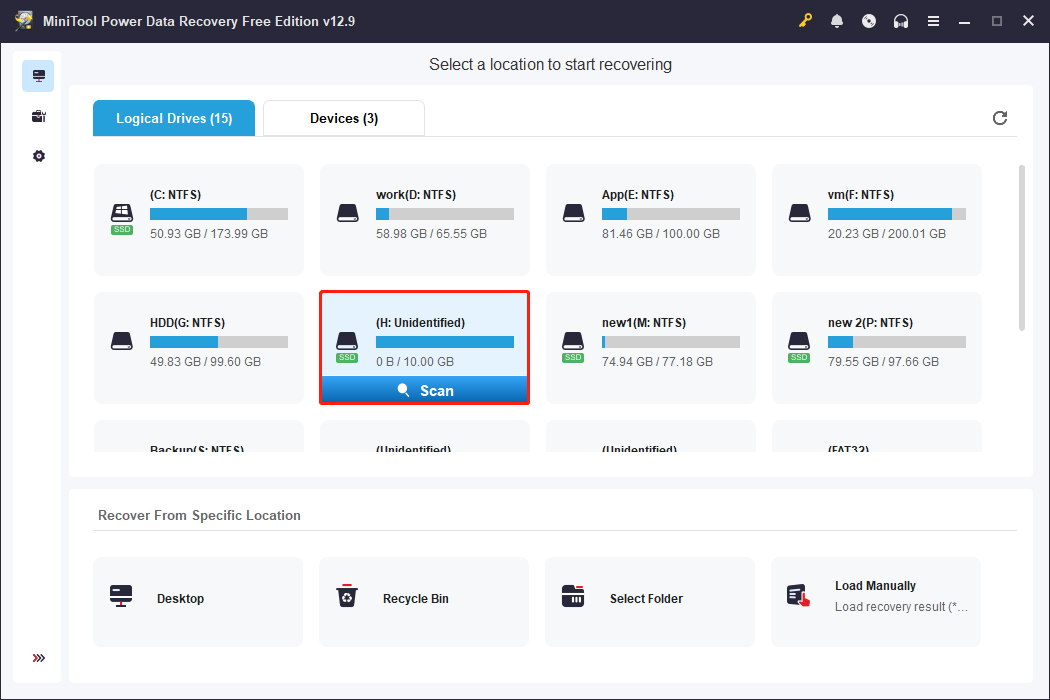Select the This PC sidebar icon

coord(38,76)
